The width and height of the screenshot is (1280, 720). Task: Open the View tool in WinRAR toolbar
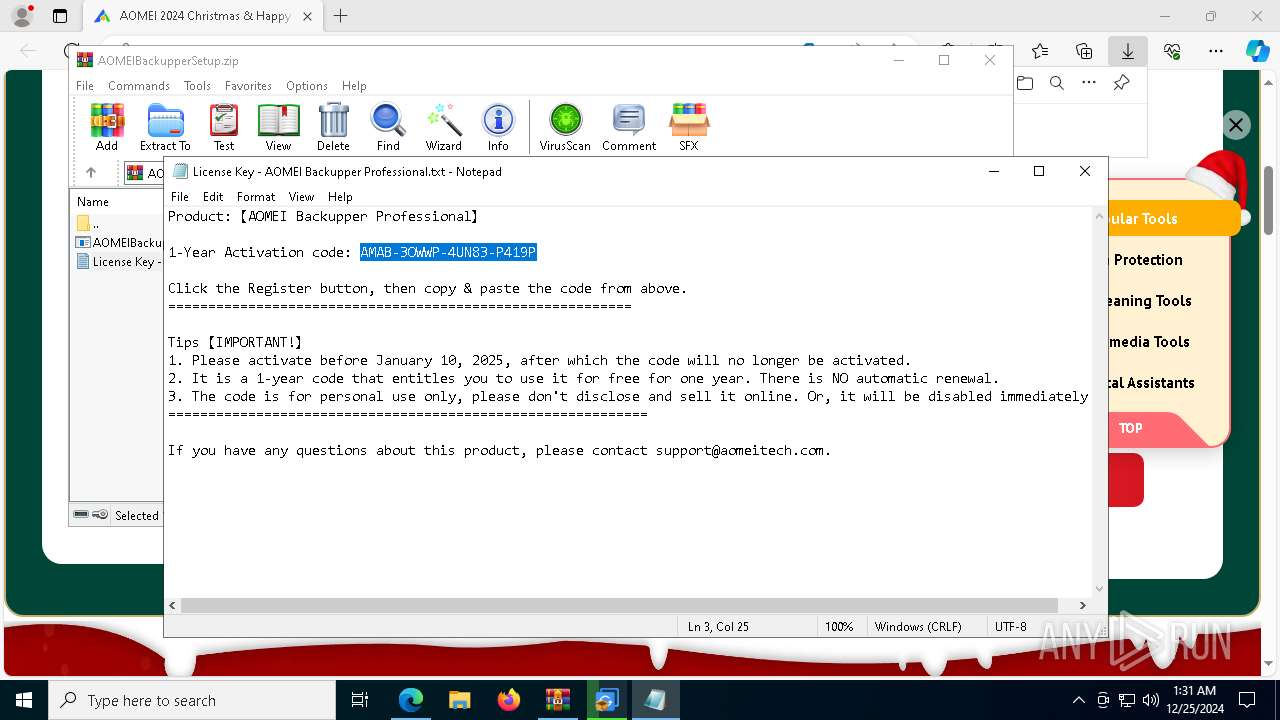[278, 127]
